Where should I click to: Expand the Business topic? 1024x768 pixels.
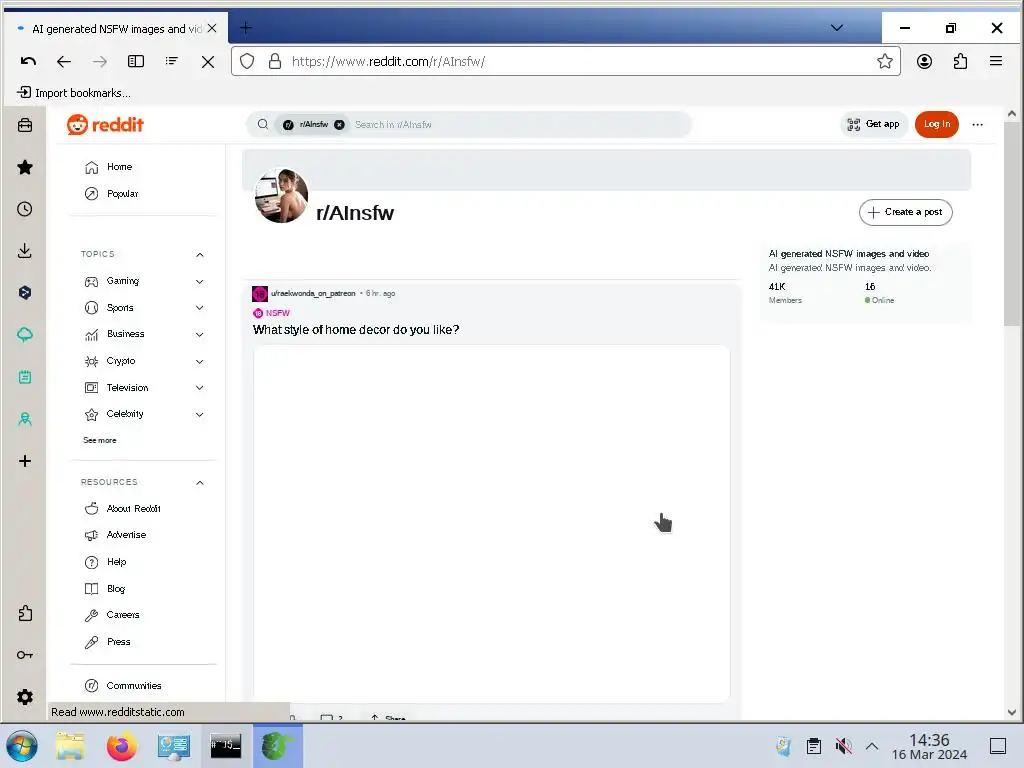pyautogui.click(x=200, y=334)
